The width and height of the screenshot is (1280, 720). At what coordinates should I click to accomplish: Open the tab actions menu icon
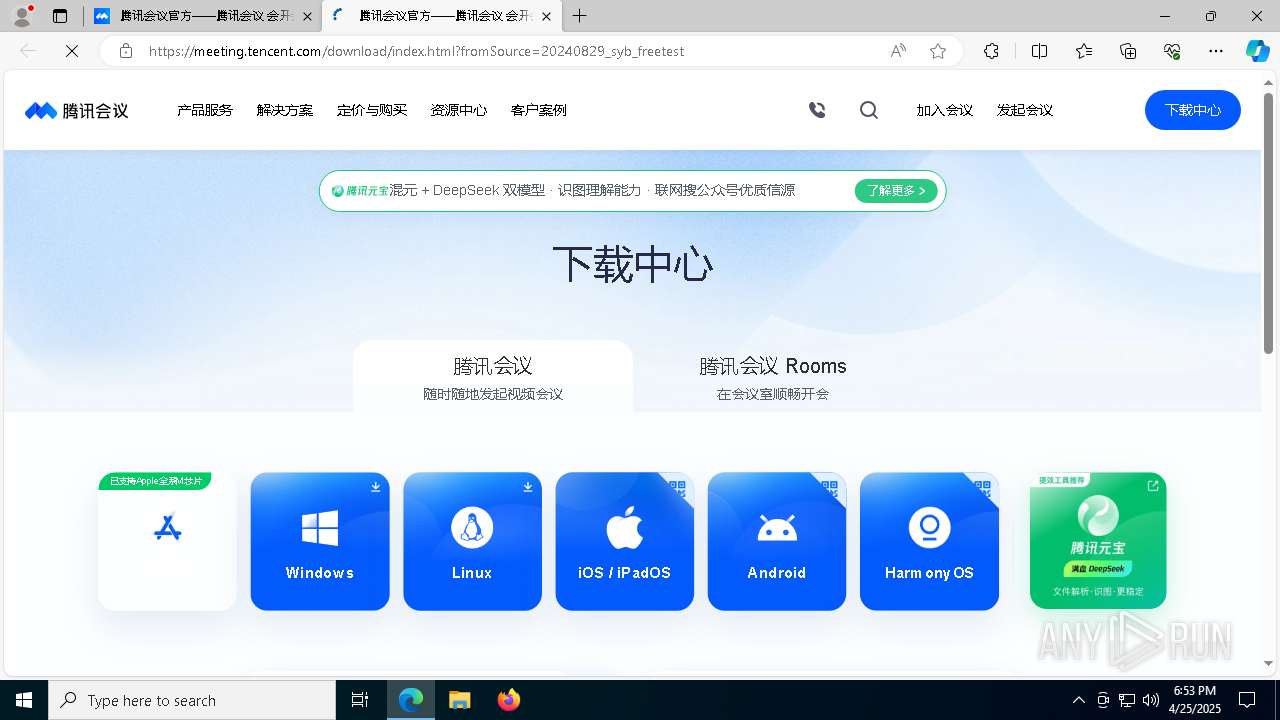click(x=60, y=16)
